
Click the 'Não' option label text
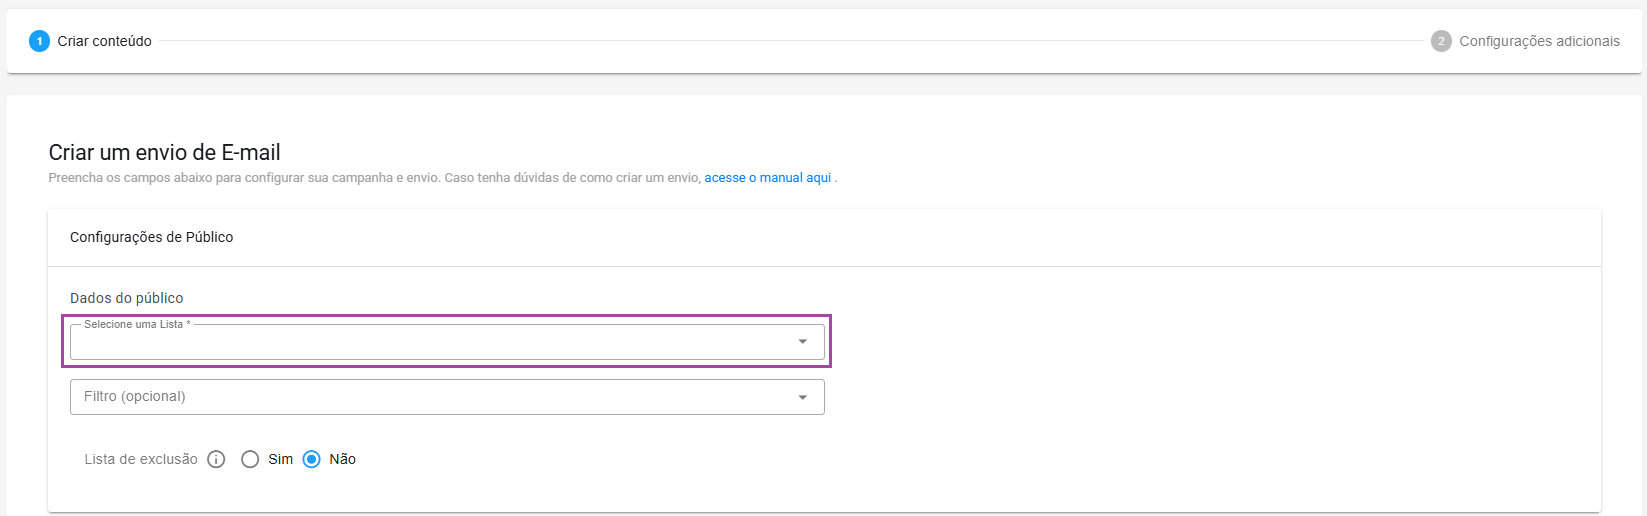point(342,459)
